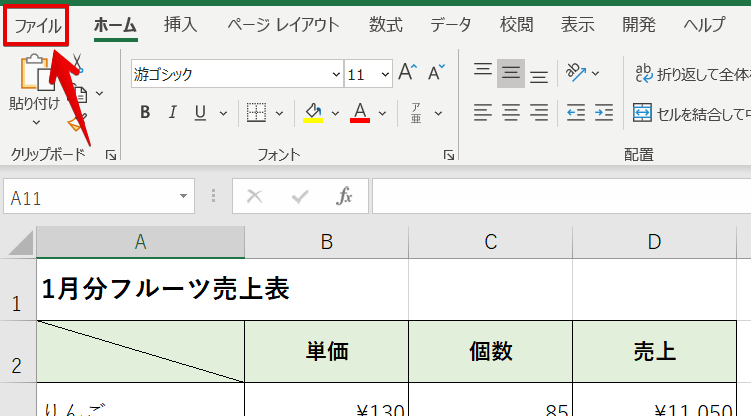Click the confirm entry checkmark icon
This screenshot has width=751, height=416.
(x=300, y=196)
